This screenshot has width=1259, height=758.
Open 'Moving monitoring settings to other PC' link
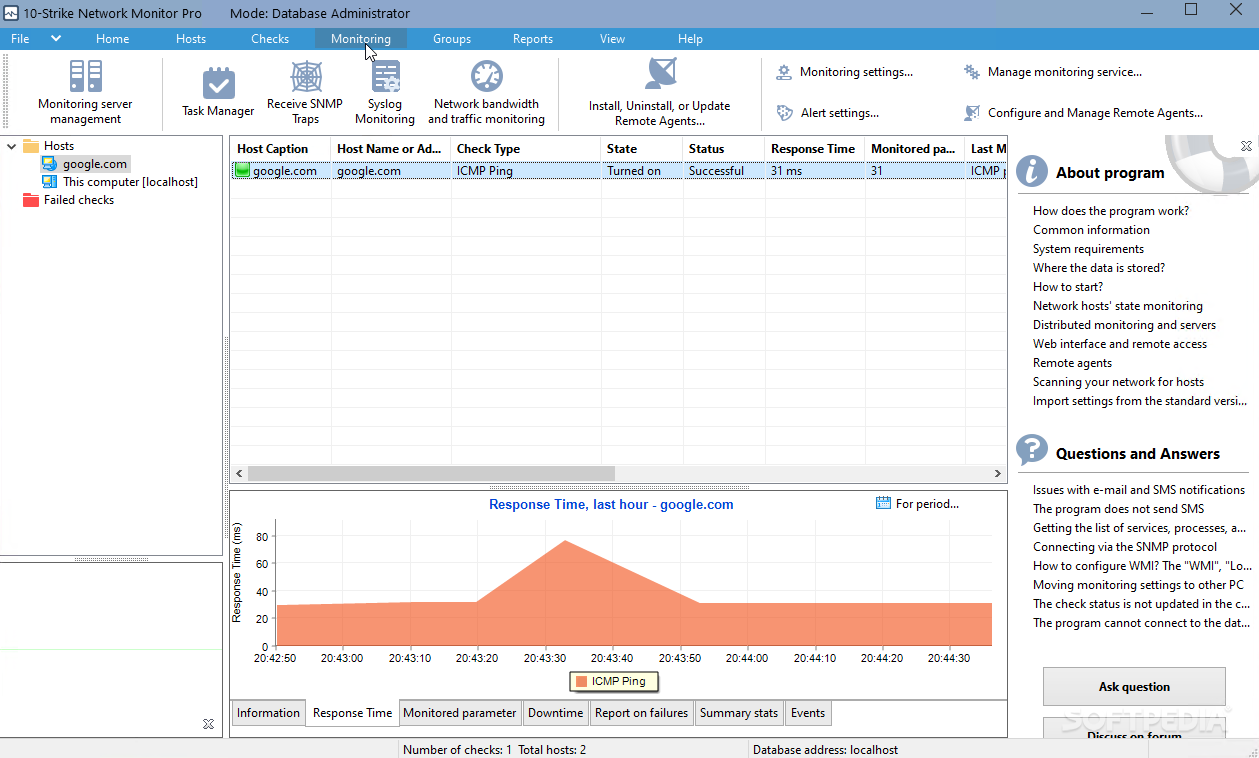pos(1138,585)
